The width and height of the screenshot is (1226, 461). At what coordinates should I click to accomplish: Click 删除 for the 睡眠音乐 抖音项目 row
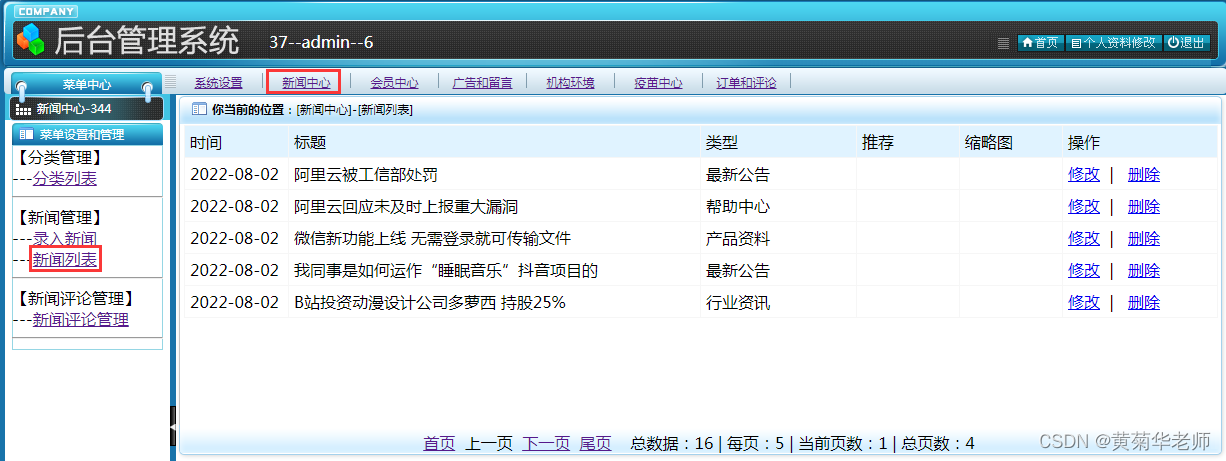coord(1144,271)
